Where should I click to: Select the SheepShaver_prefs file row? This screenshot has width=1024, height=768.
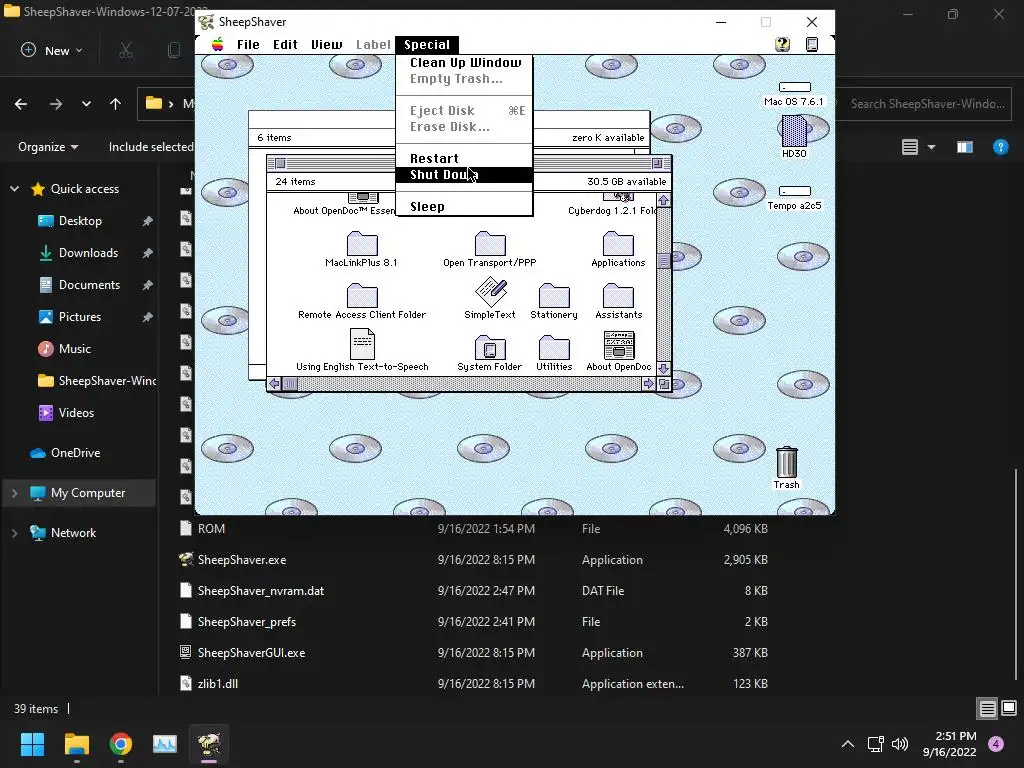(x=473, y=622)
